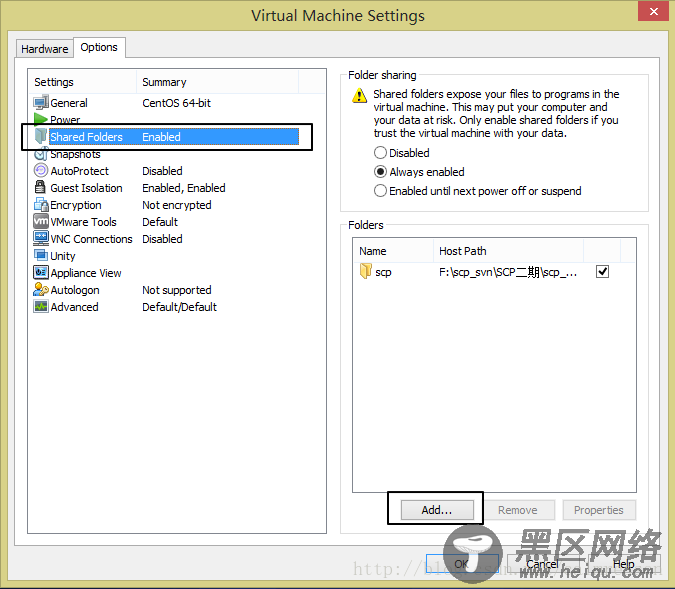Click the Host Path column header
This screenshot has height=589, width=675.
[508, 251]
